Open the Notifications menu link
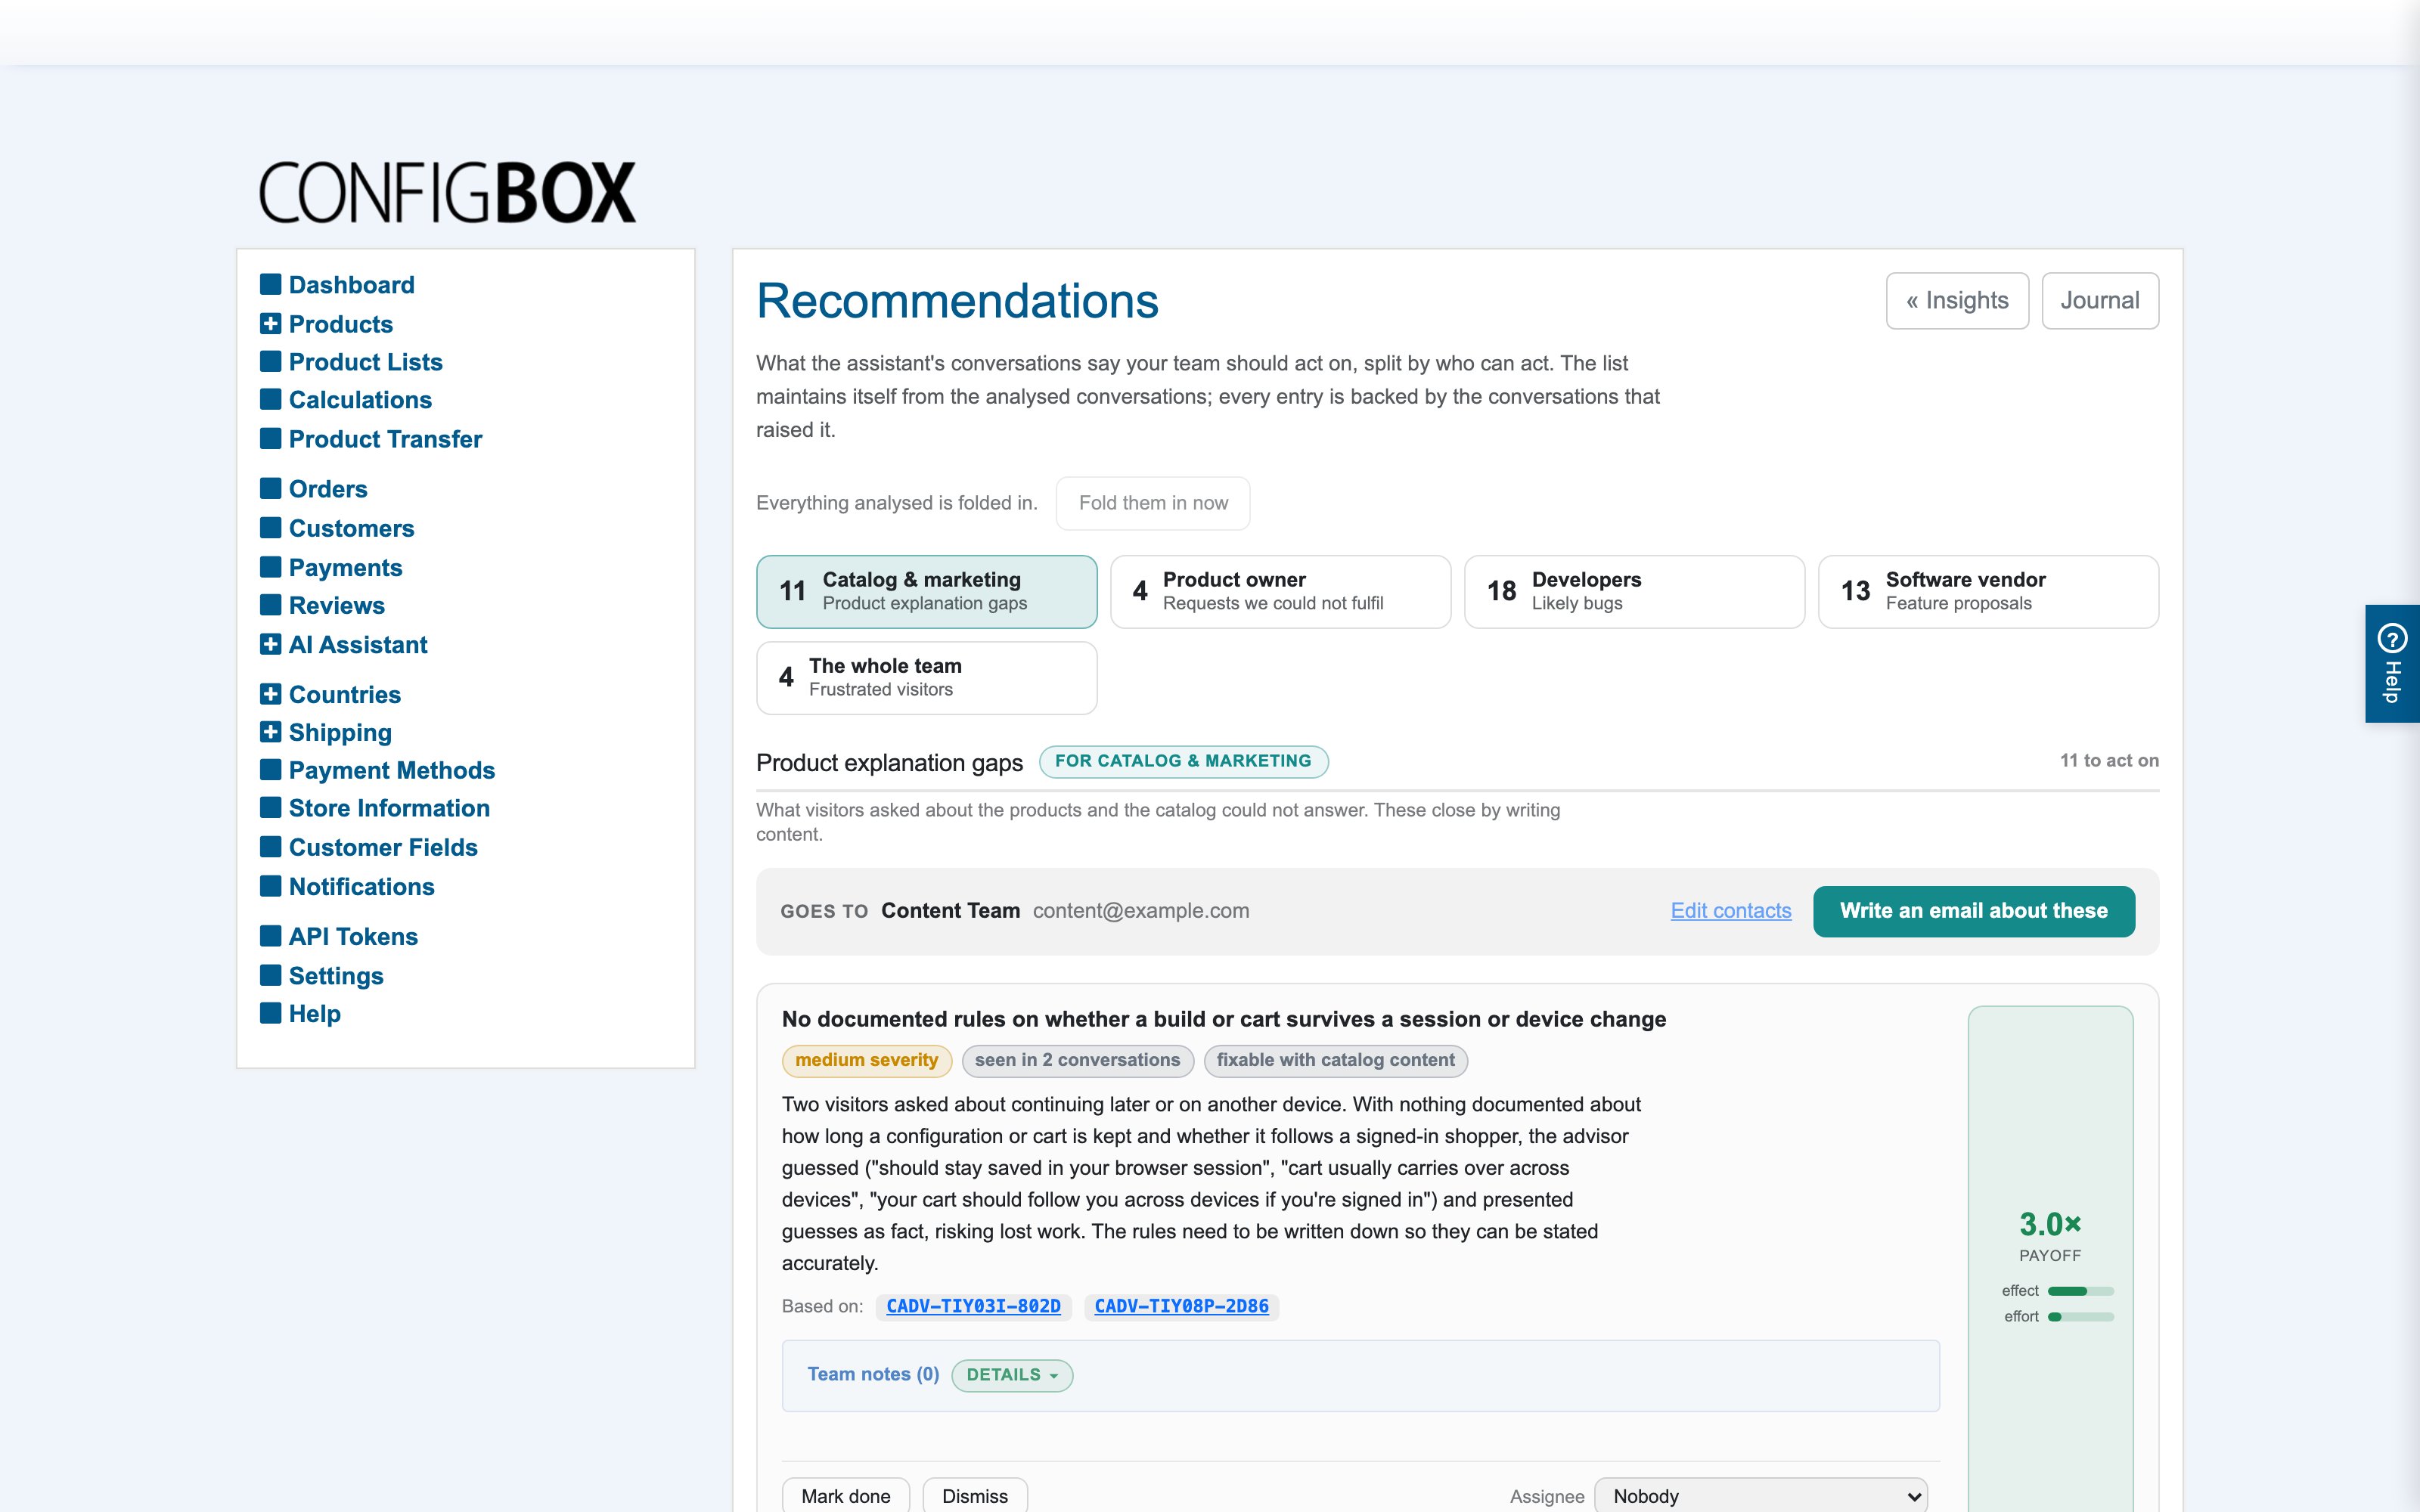The width and height of the screenshot is (2420, 1512). [361, 887]
